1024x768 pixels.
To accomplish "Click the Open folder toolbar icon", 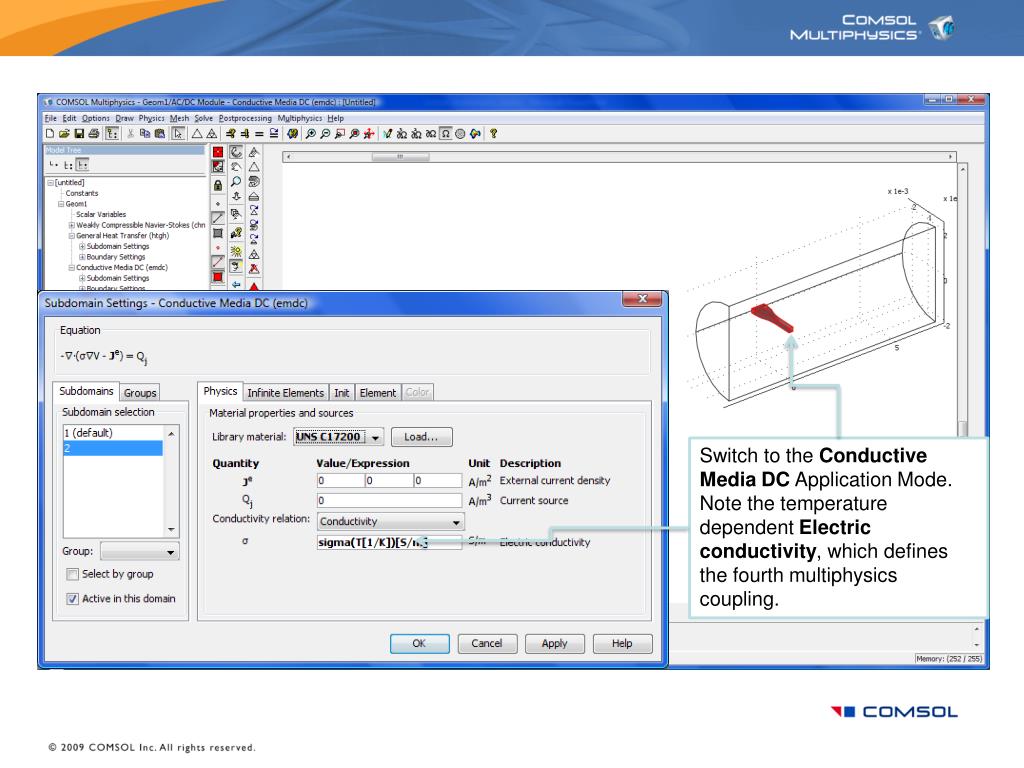I will (x=64, y=134).
